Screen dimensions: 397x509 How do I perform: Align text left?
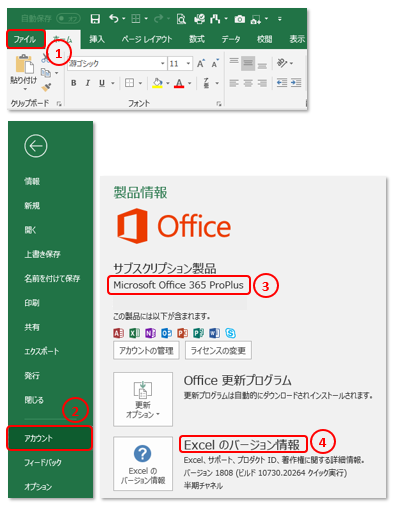[x=234, y=83]
